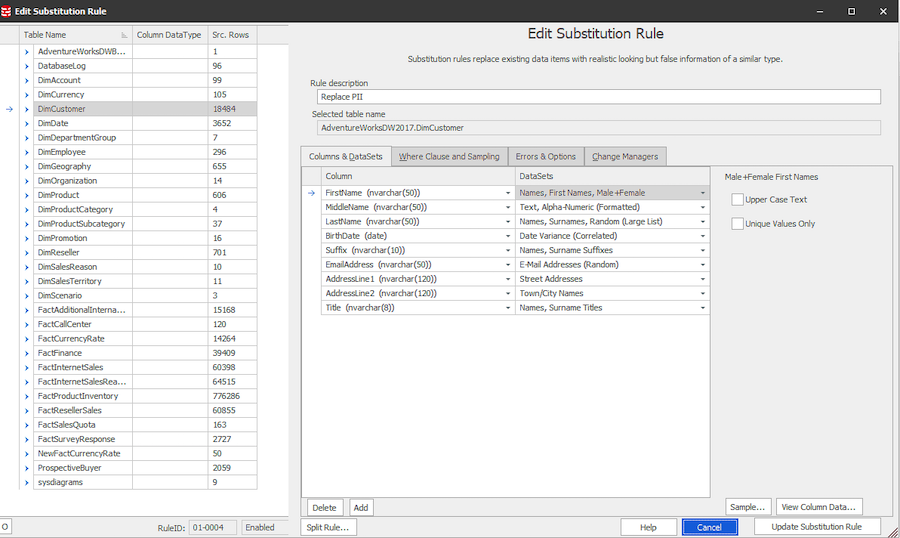This screenshot has width=900, height=538.
Task: Switch to Where Clause and Sampling tab
Action: click(449, 156)
